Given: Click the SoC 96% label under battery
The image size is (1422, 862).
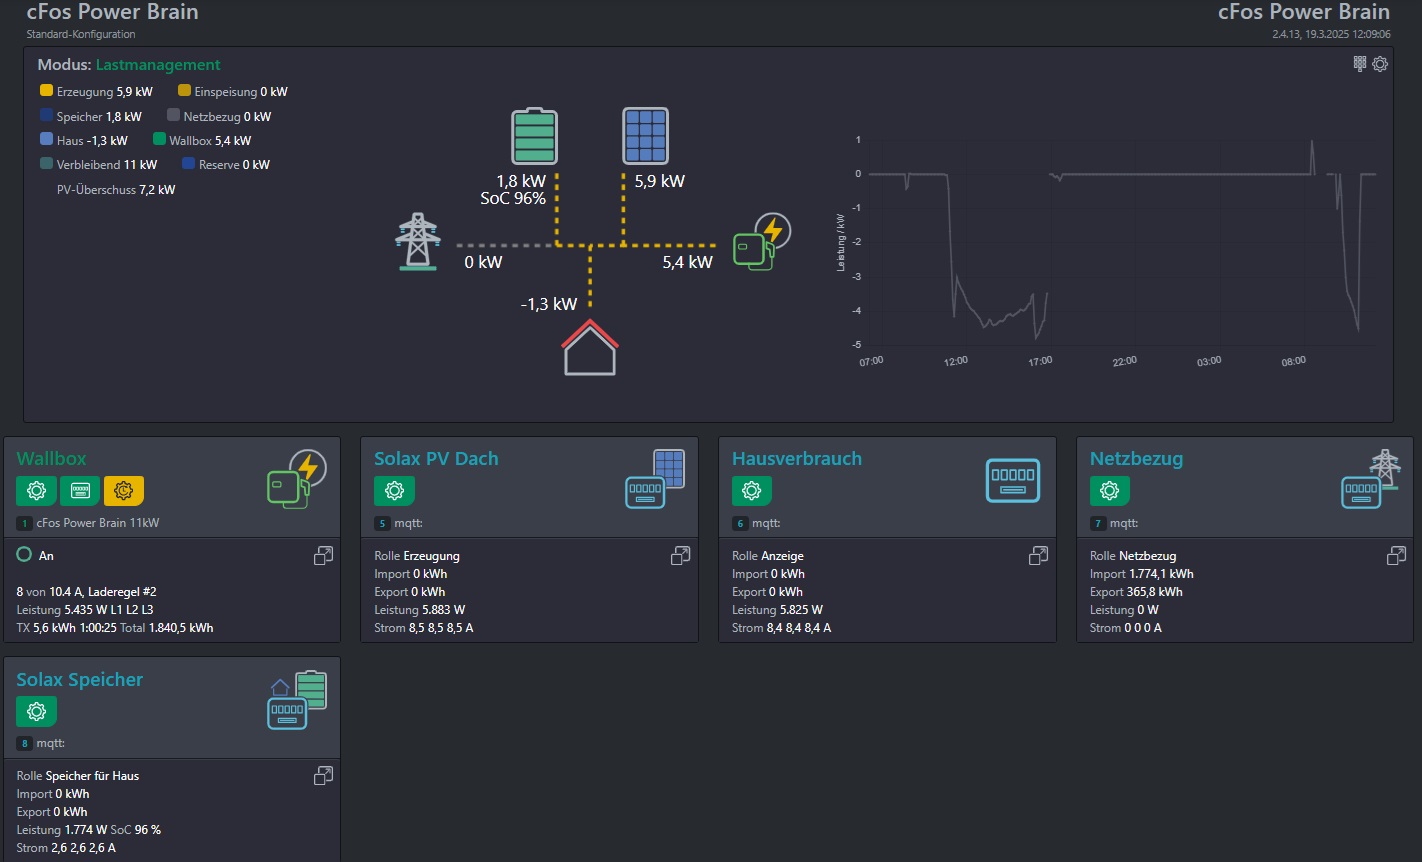Looking at the screenshot, I should 513,199.
